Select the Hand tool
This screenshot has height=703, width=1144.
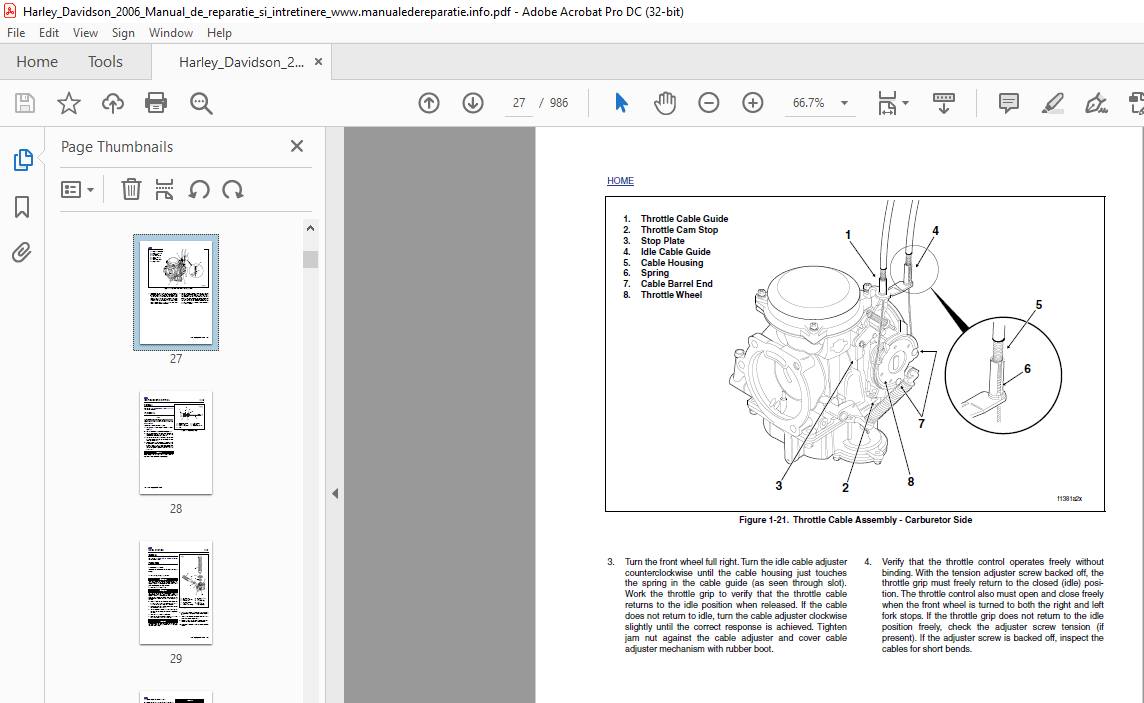click(x=664, y=102)
